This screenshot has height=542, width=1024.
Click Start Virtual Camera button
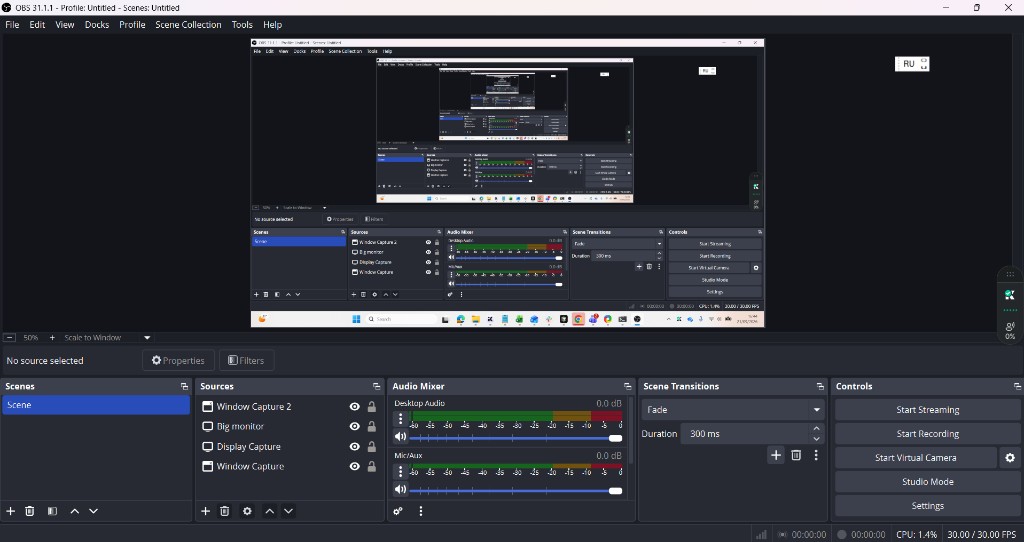916,458
